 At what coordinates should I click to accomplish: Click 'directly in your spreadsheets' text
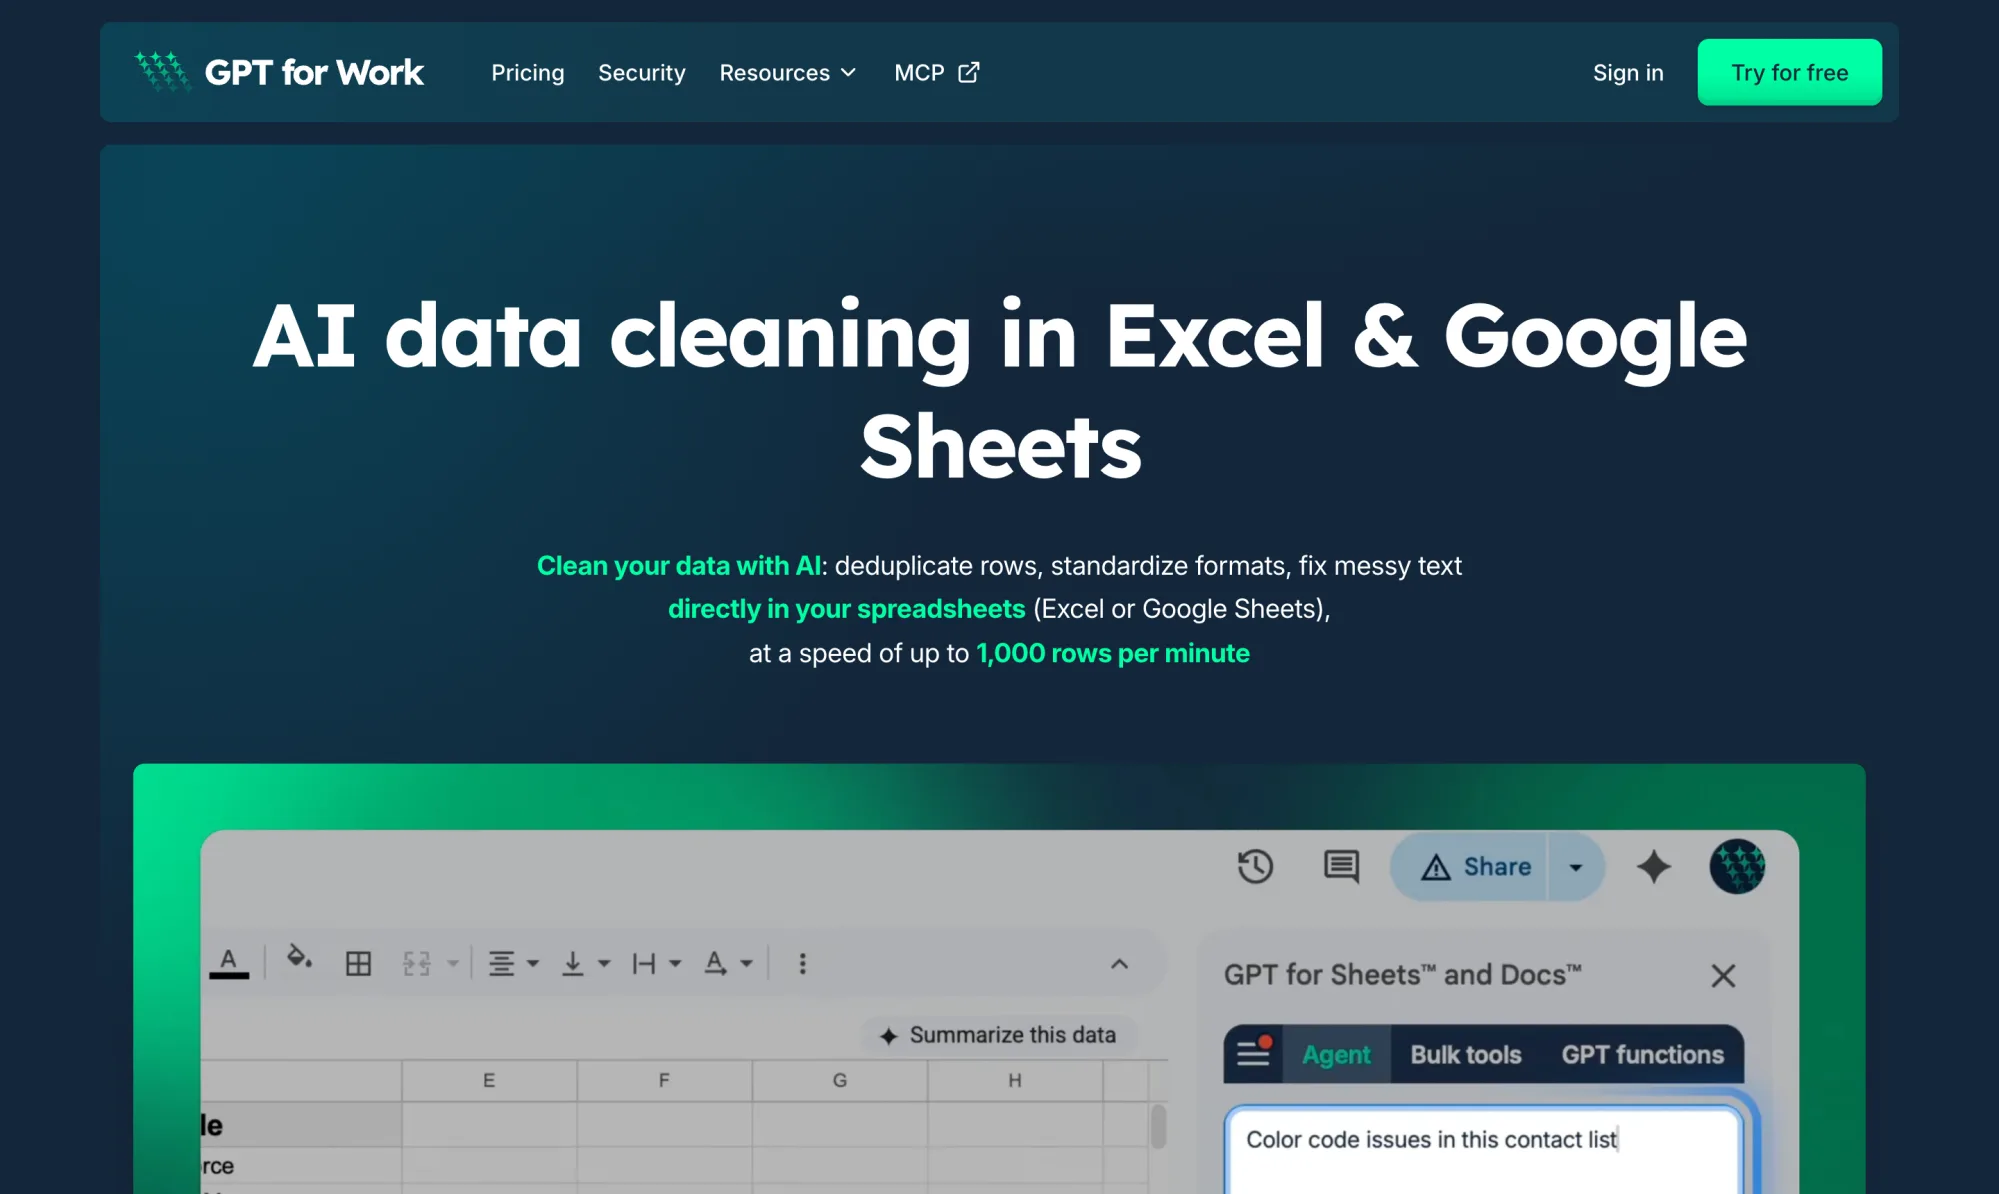click(x=847, y=608)
